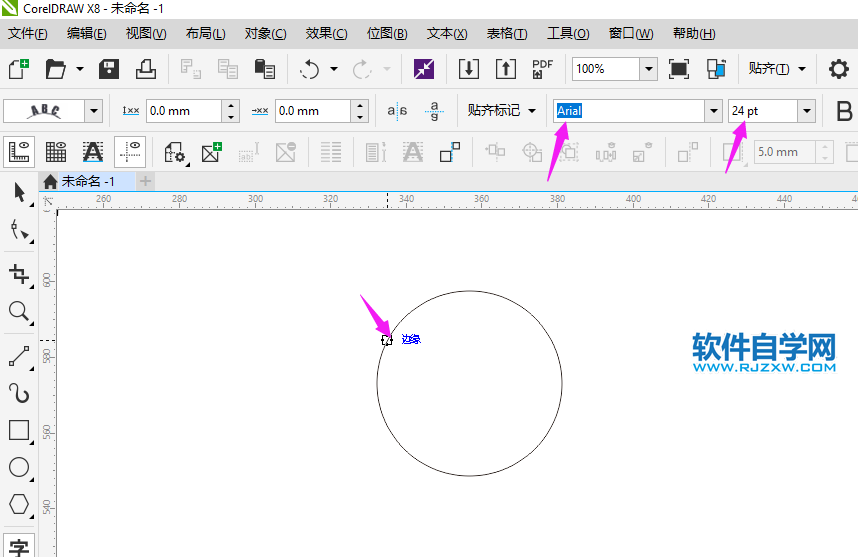Click the 贴齐标记 tick alignment button
Viewport: 858px width, 557px height.
(x=501, y=111)
